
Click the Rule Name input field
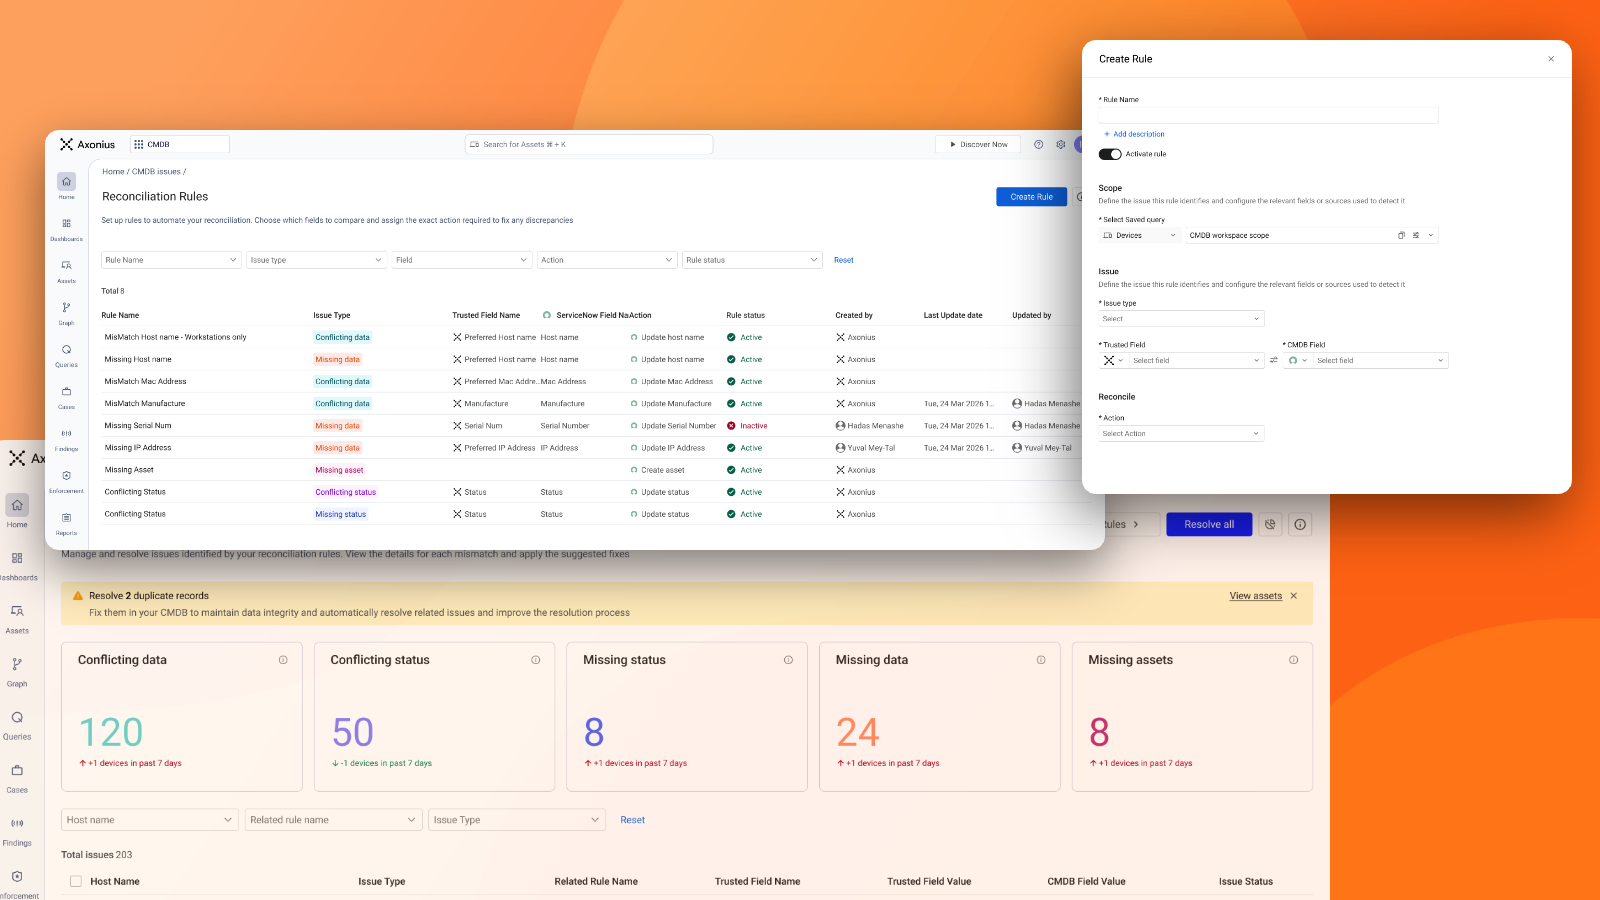(x=1268, y=115)
